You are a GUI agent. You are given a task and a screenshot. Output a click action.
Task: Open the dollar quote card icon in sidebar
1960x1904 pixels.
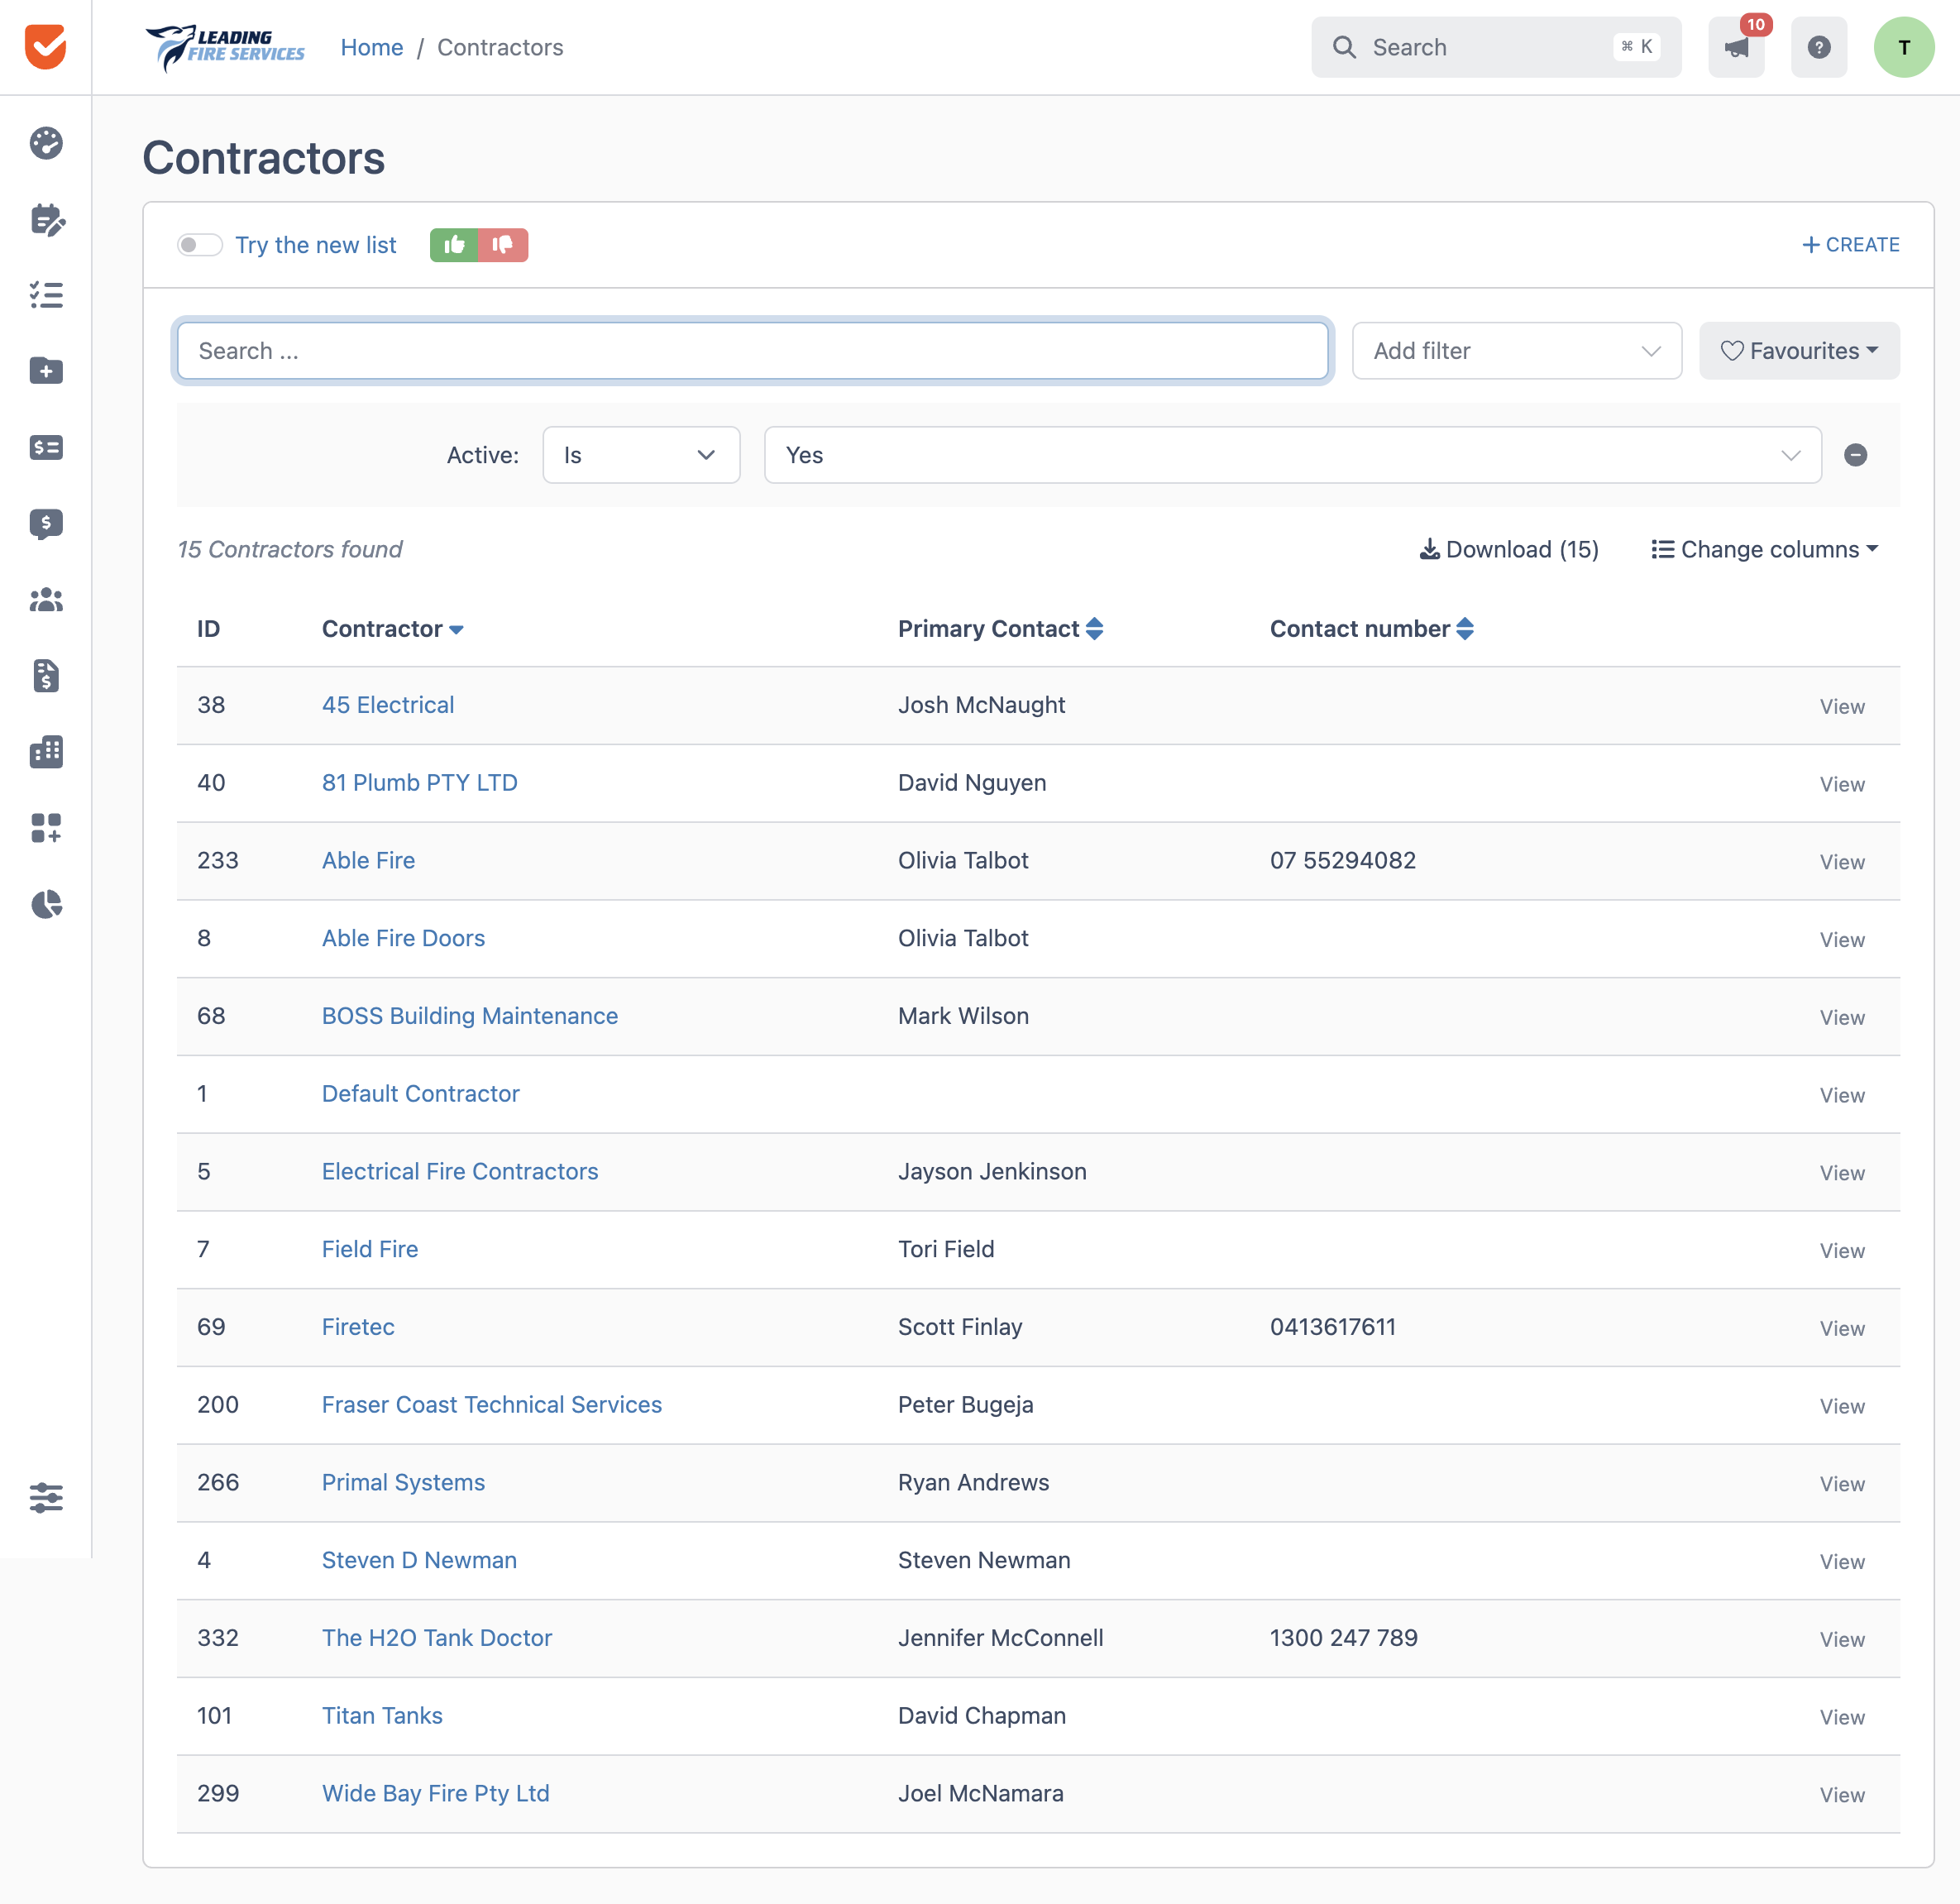coord(46,447)
